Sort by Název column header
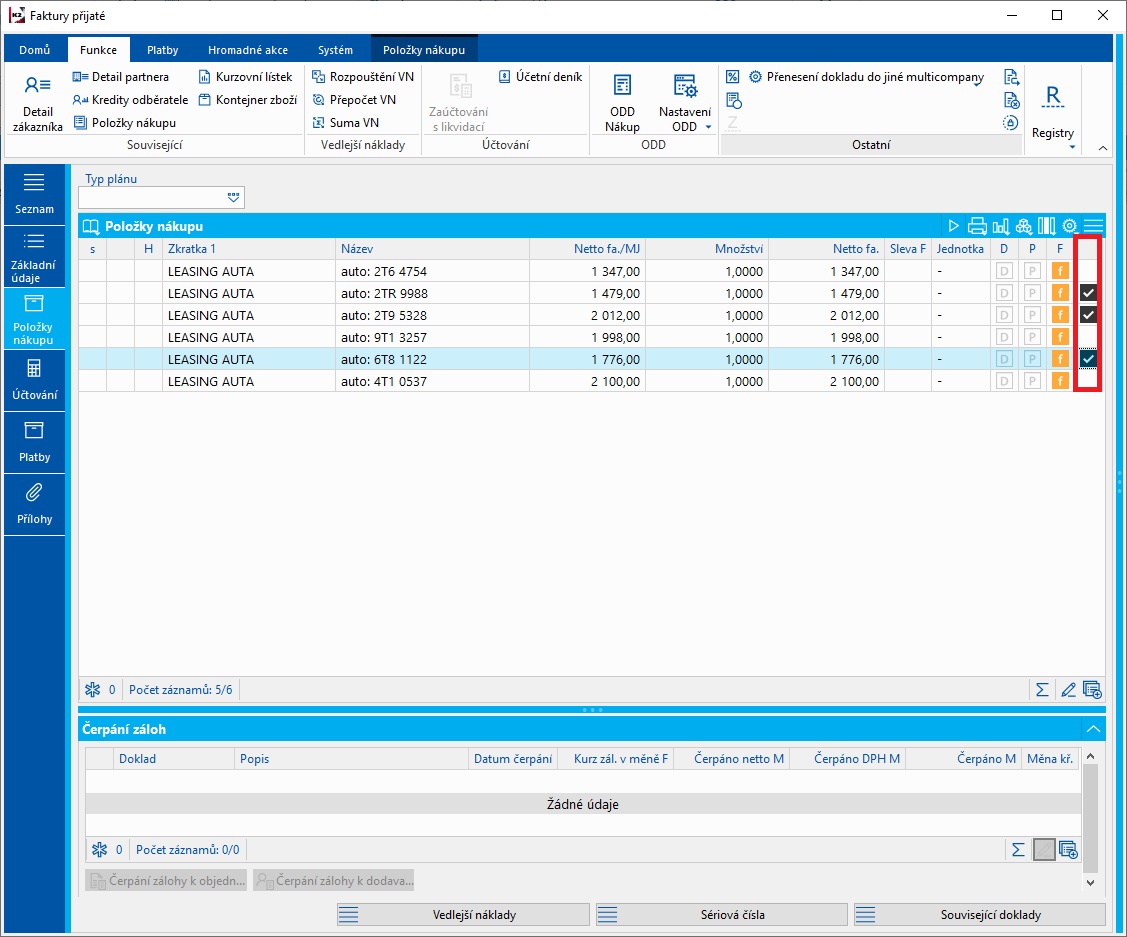 (x=432, y=249)
